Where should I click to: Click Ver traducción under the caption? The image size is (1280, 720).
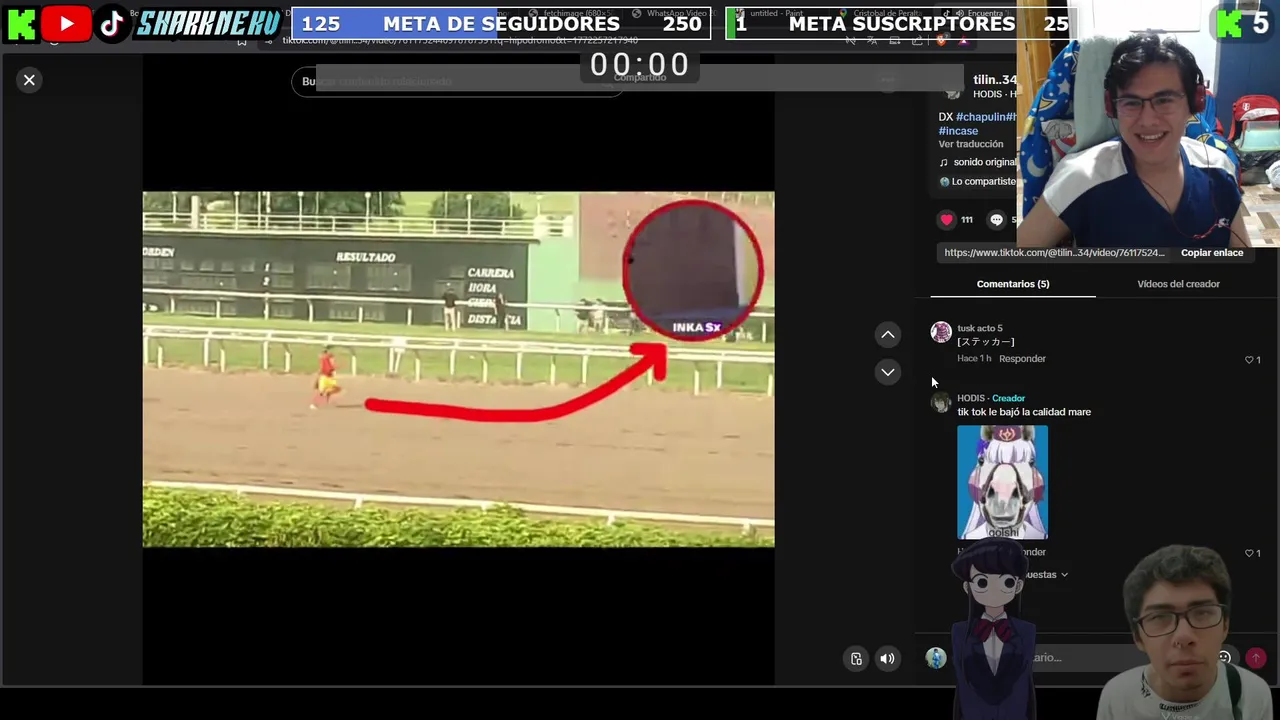[971, 144]
